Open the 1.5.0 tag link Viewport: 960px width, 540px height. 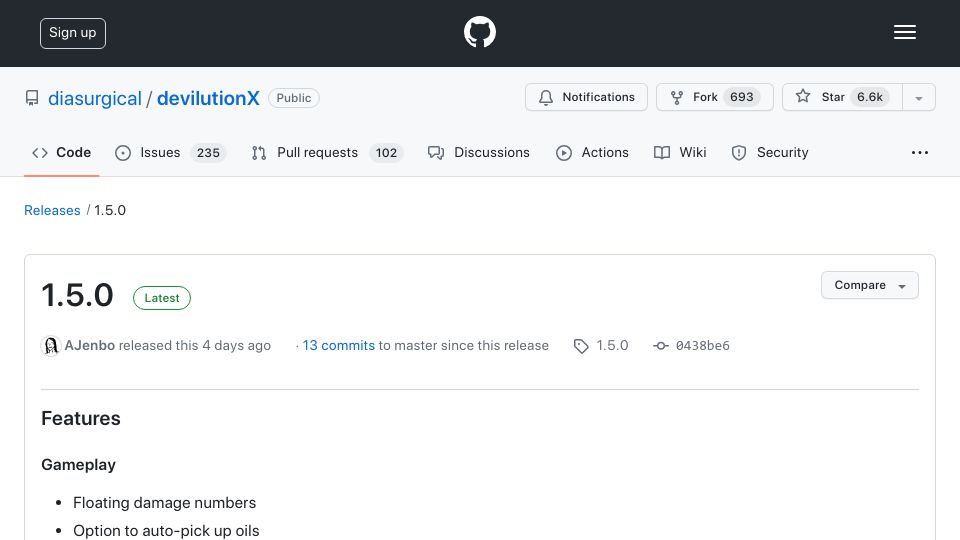pyautogui.click(x=612, y=345)
